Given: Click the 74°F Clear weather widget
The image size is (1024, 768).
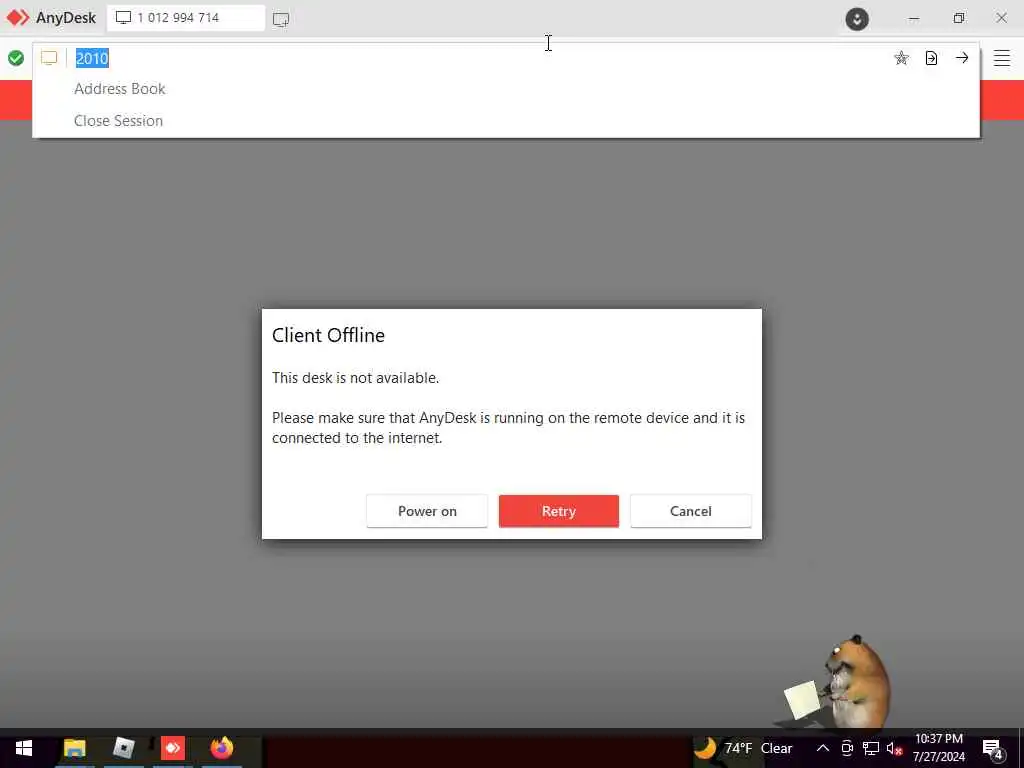Looking at the screenshot, I should click(743, 748).
